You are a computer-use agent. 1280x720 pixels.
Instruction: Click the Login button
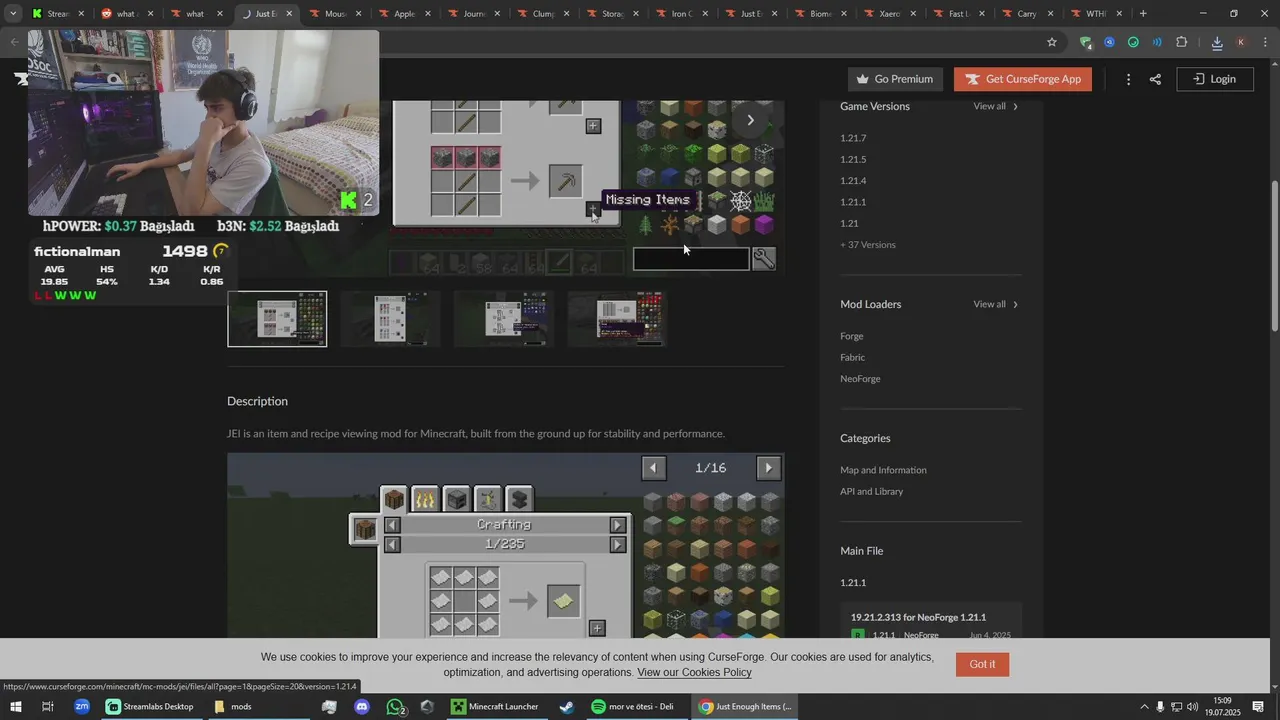1215,79
